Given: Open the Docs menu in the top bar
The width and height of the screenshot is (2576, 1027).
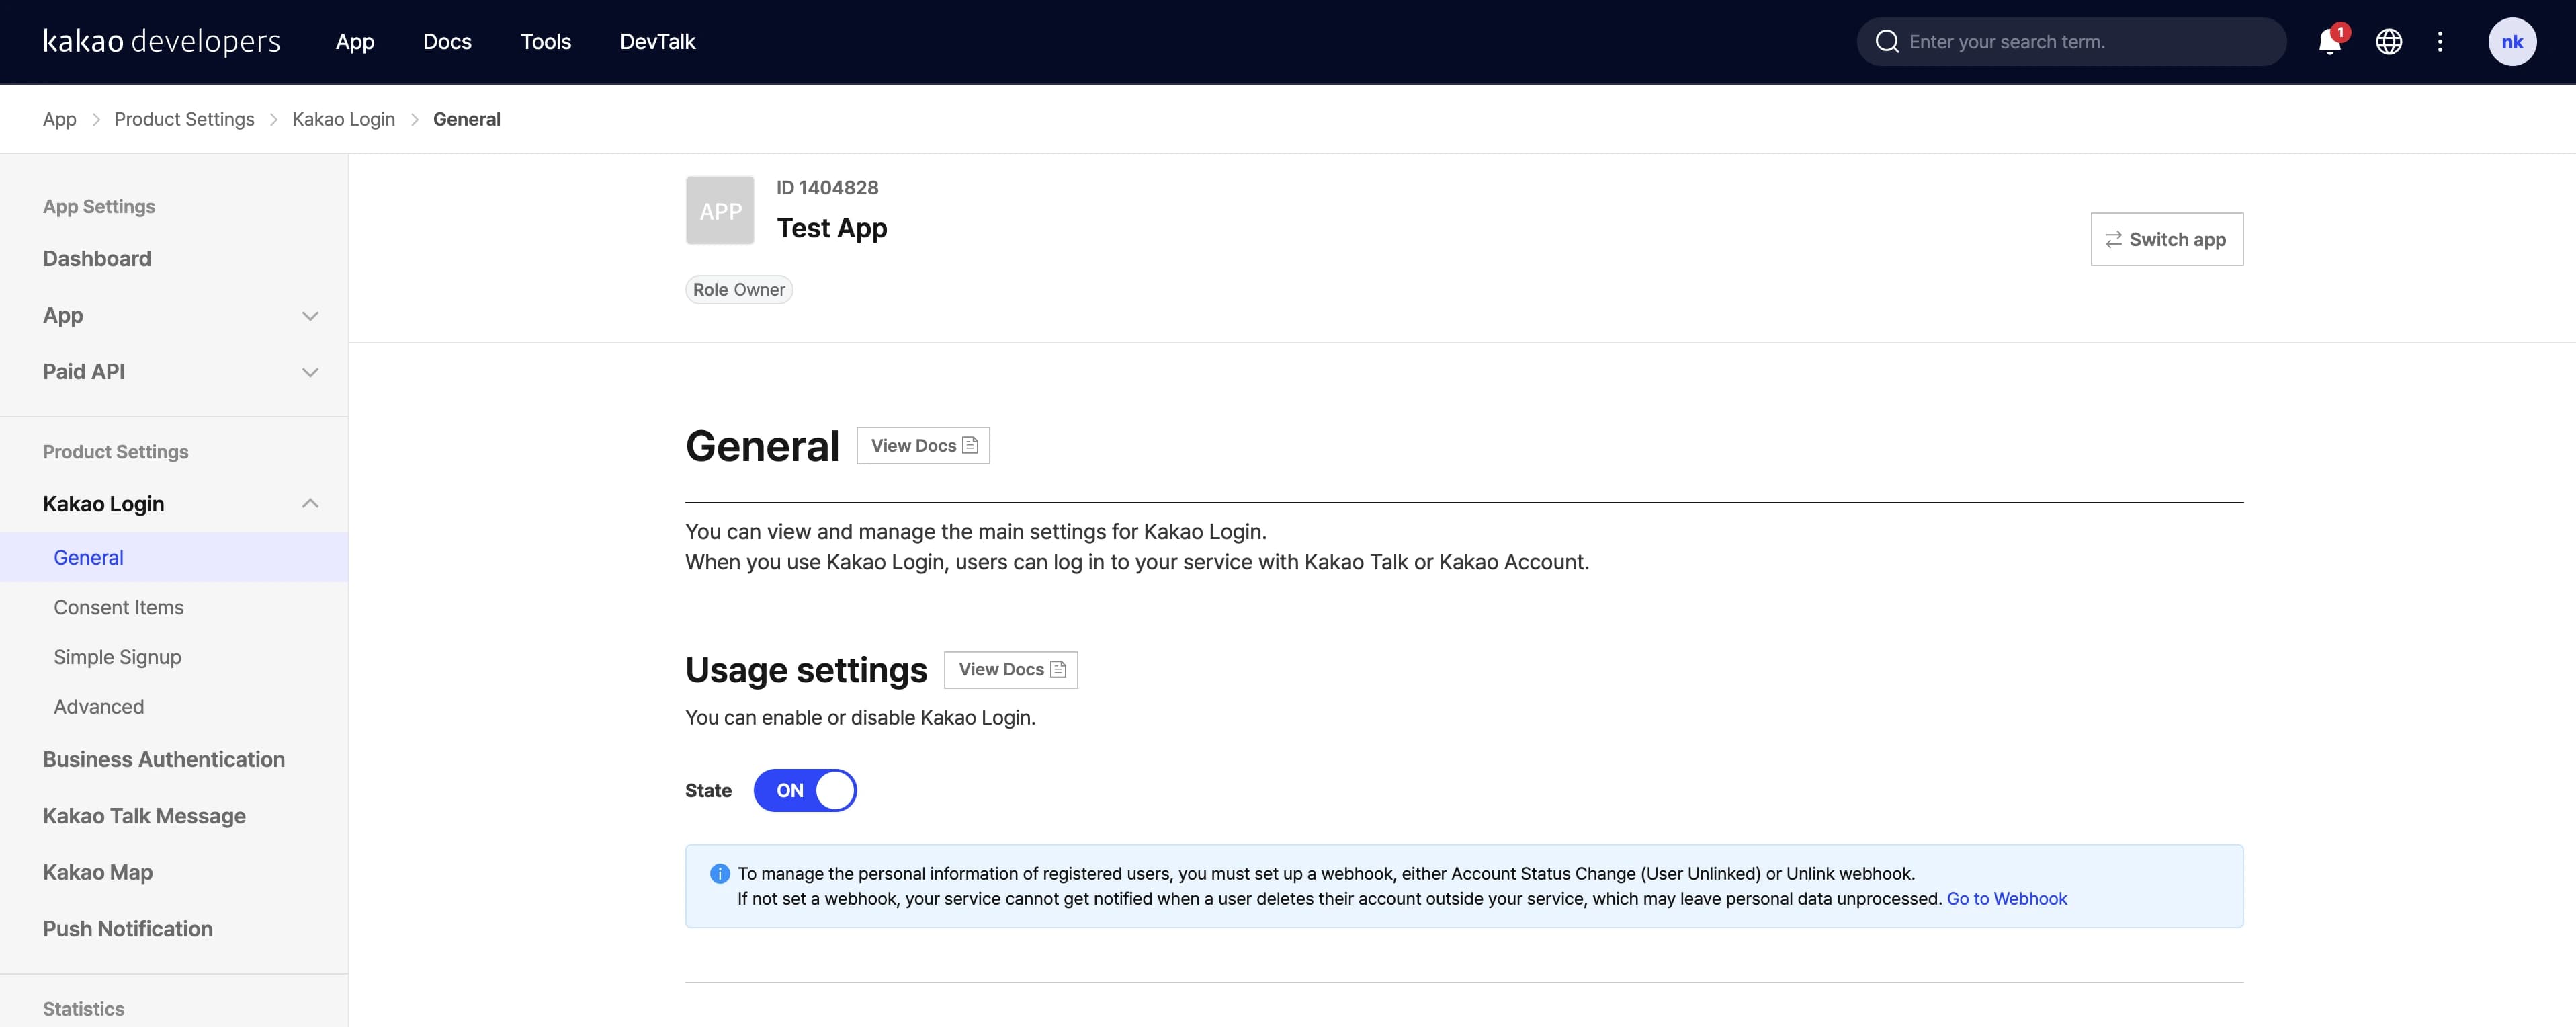Looking at the screenshot, I should click(446, 42).
